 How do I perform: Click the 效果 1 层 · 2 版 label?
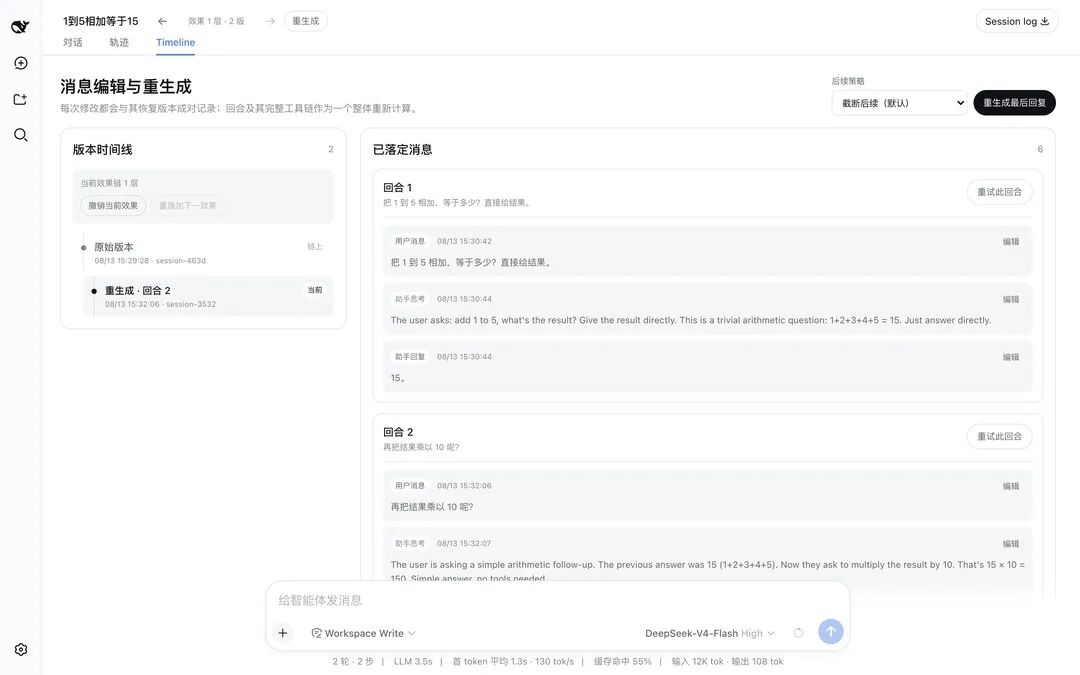click(x=216, y=21)
